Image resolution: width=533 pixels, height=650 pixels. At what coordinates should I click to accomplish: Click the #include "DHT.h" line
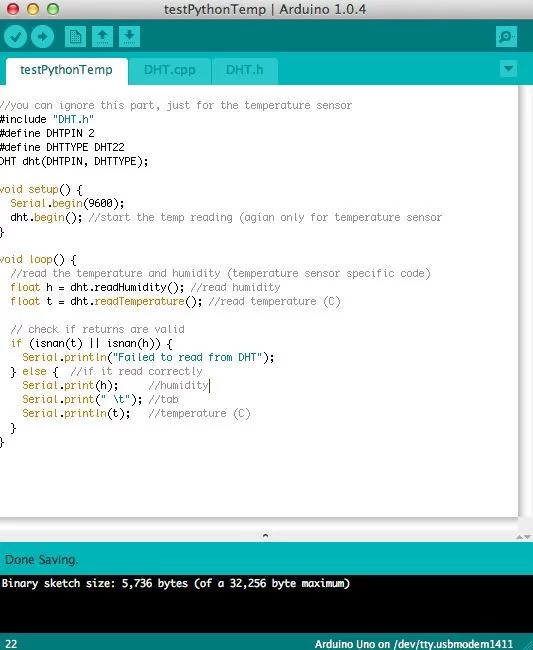click(x=47, y=119)
